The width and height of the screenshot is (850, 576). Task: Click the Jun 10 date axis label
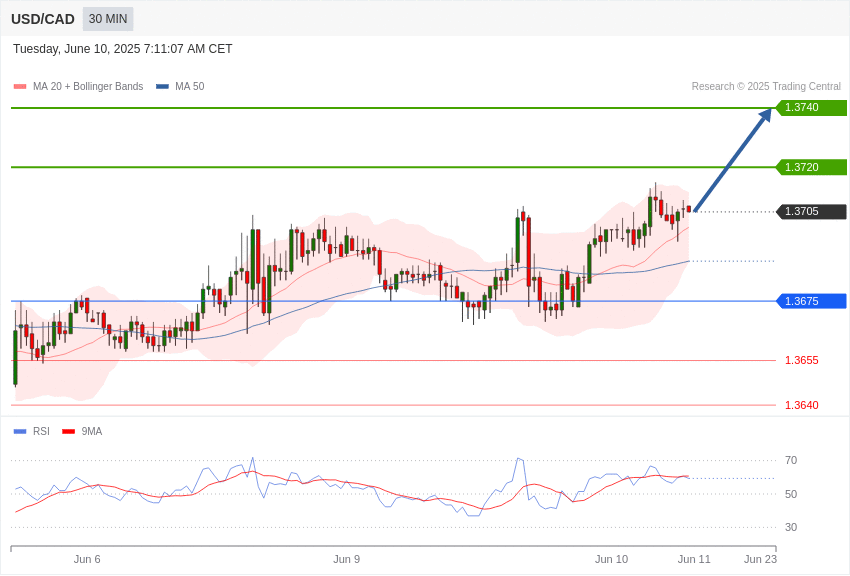click(611, 559)
